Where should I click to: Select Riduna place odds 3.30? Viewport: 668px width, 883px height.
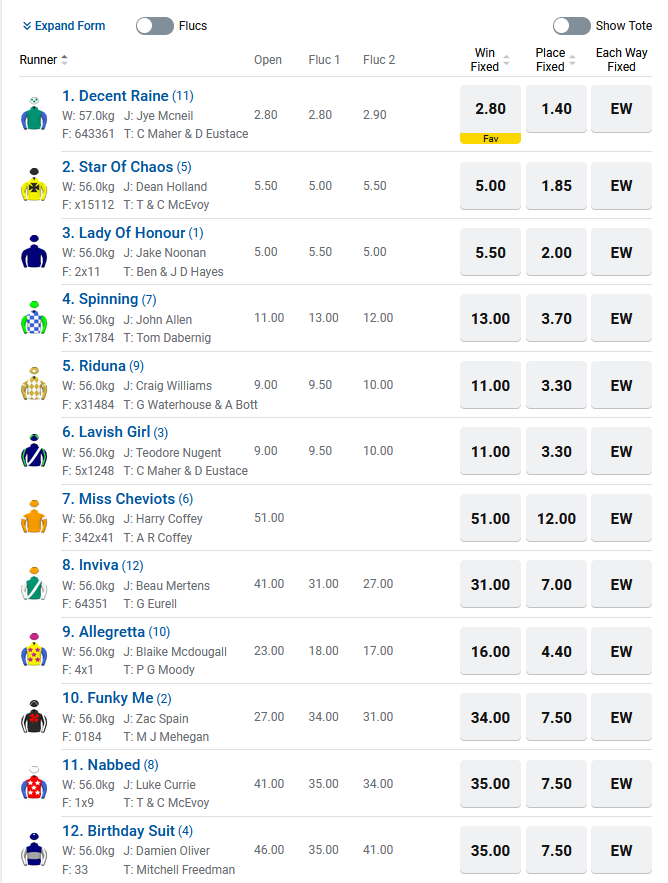556,386
